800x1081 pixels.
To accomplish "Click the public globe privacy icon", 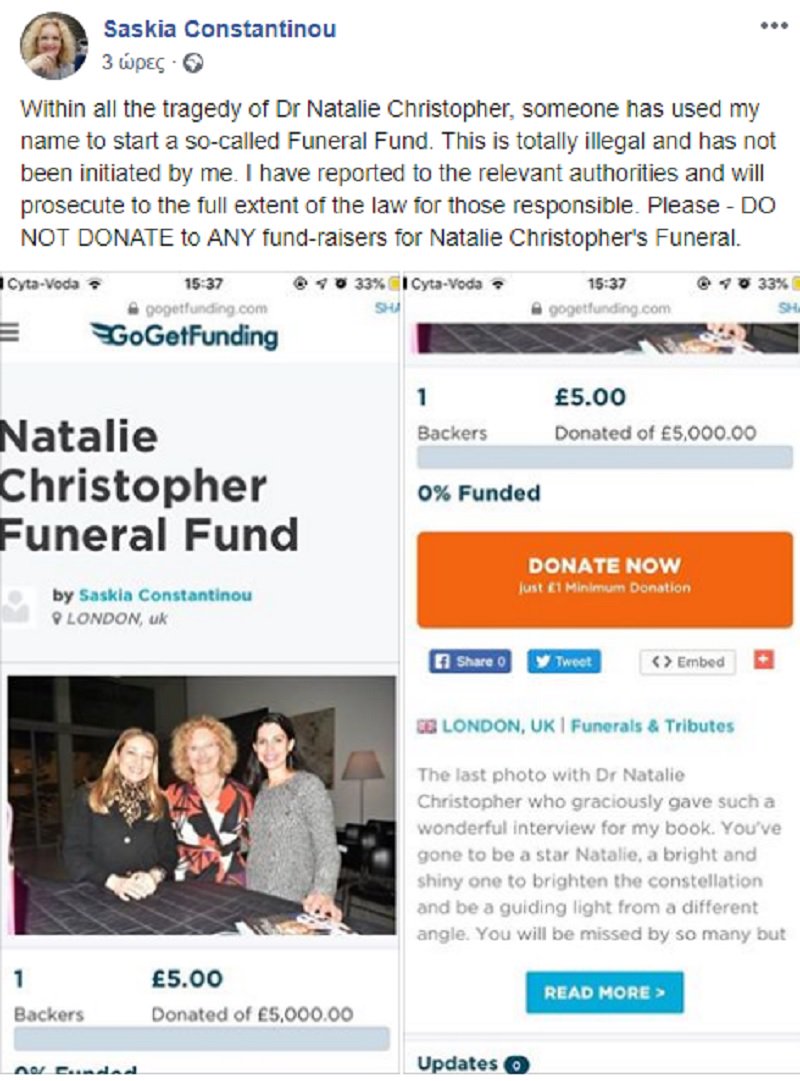I will click(x=194, y=63).
